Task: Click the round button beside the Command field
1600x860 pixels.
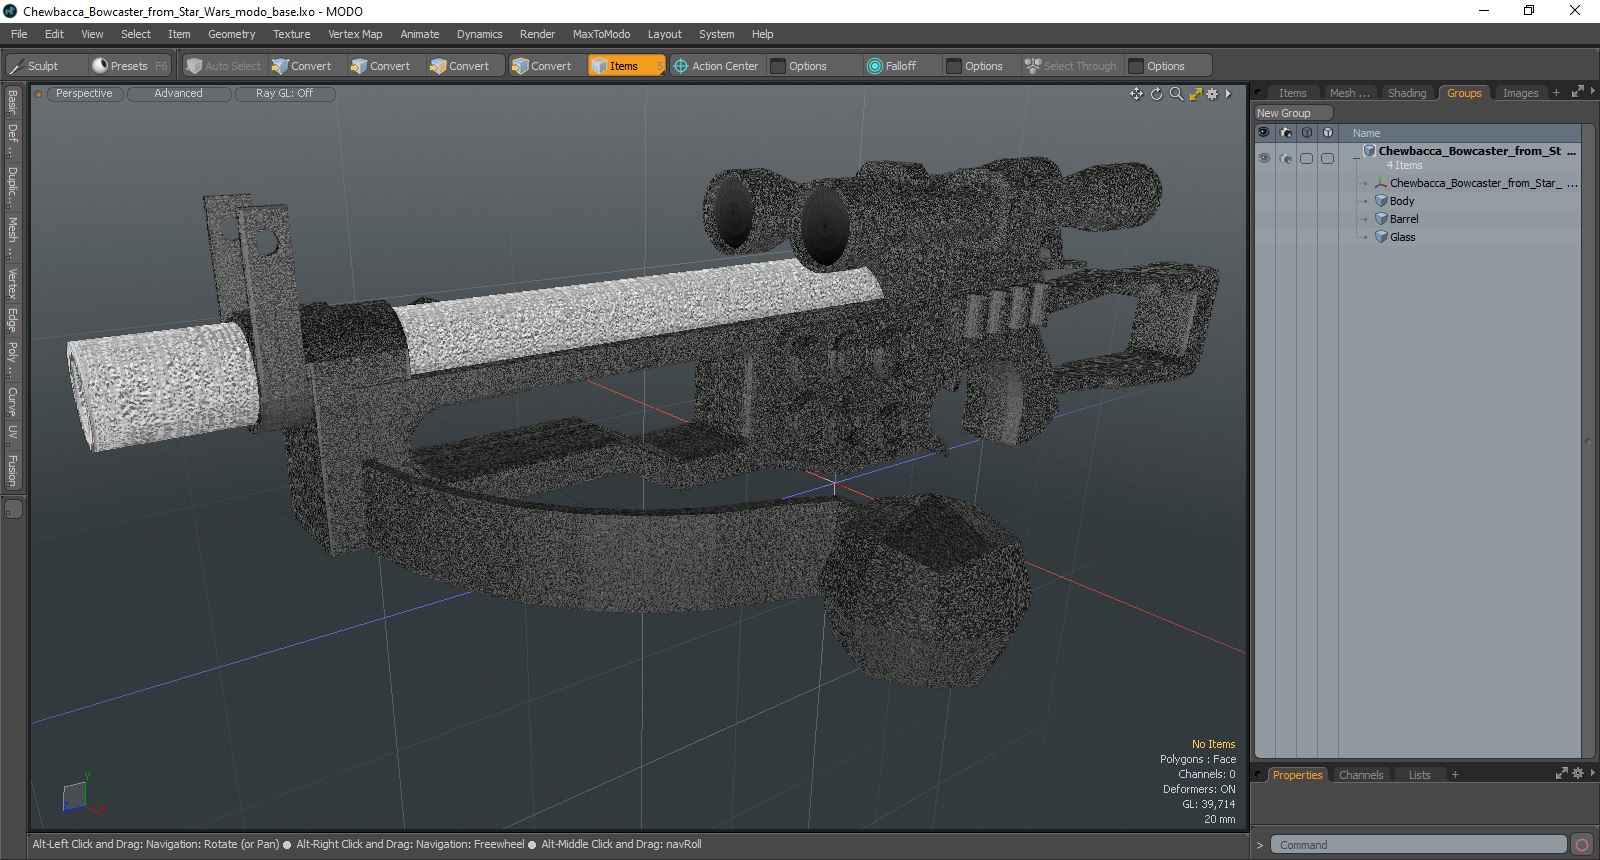Action: (x=1582, y=845)
